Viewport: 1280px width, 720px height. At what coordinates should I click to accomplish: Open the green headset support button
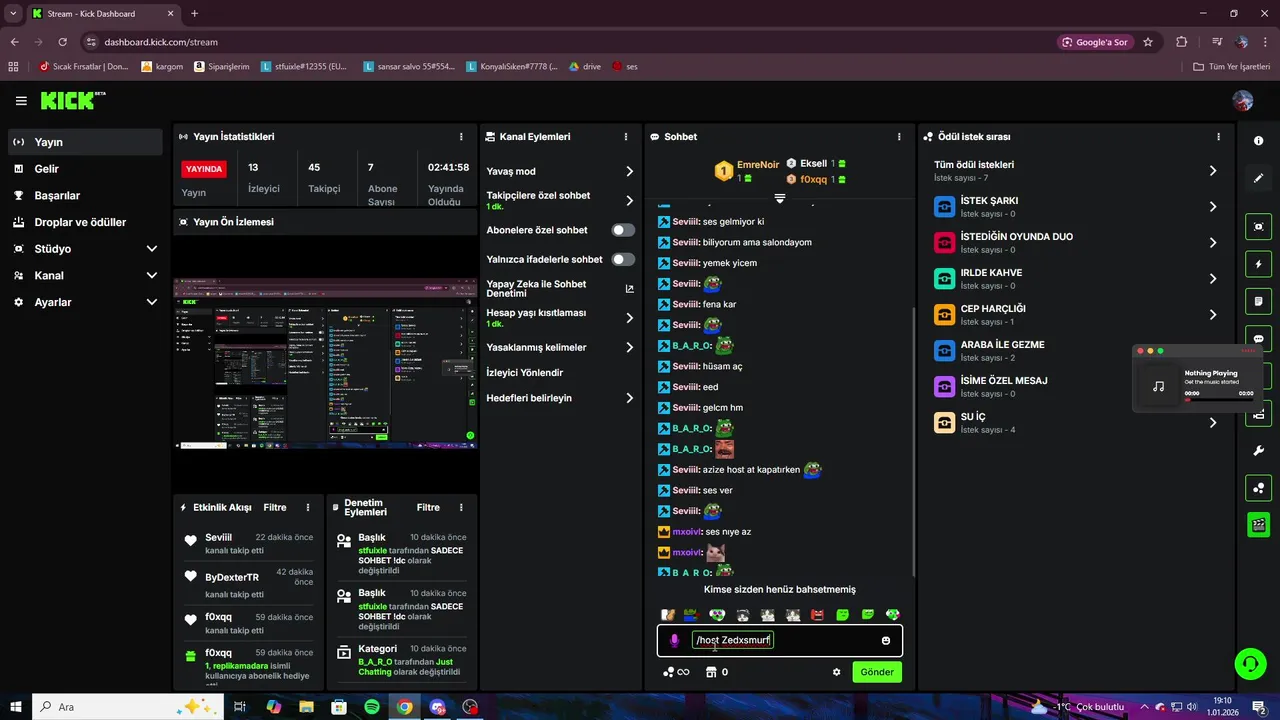coord(1249,664)
